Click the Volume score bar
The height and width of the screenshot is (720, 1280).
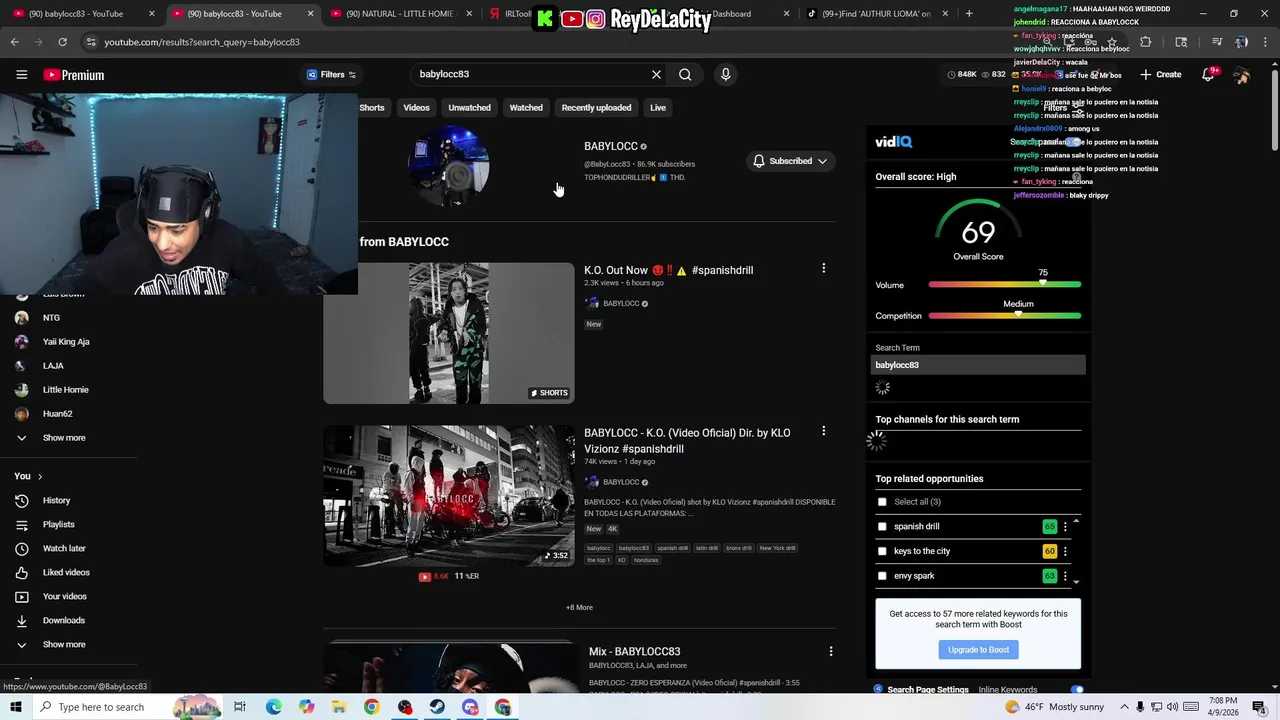click(1004, 285)
